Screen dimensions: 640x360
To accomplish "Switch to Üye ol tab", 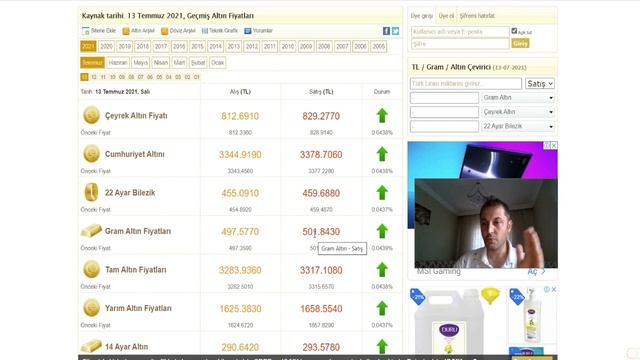I will [x=446, y=16].
